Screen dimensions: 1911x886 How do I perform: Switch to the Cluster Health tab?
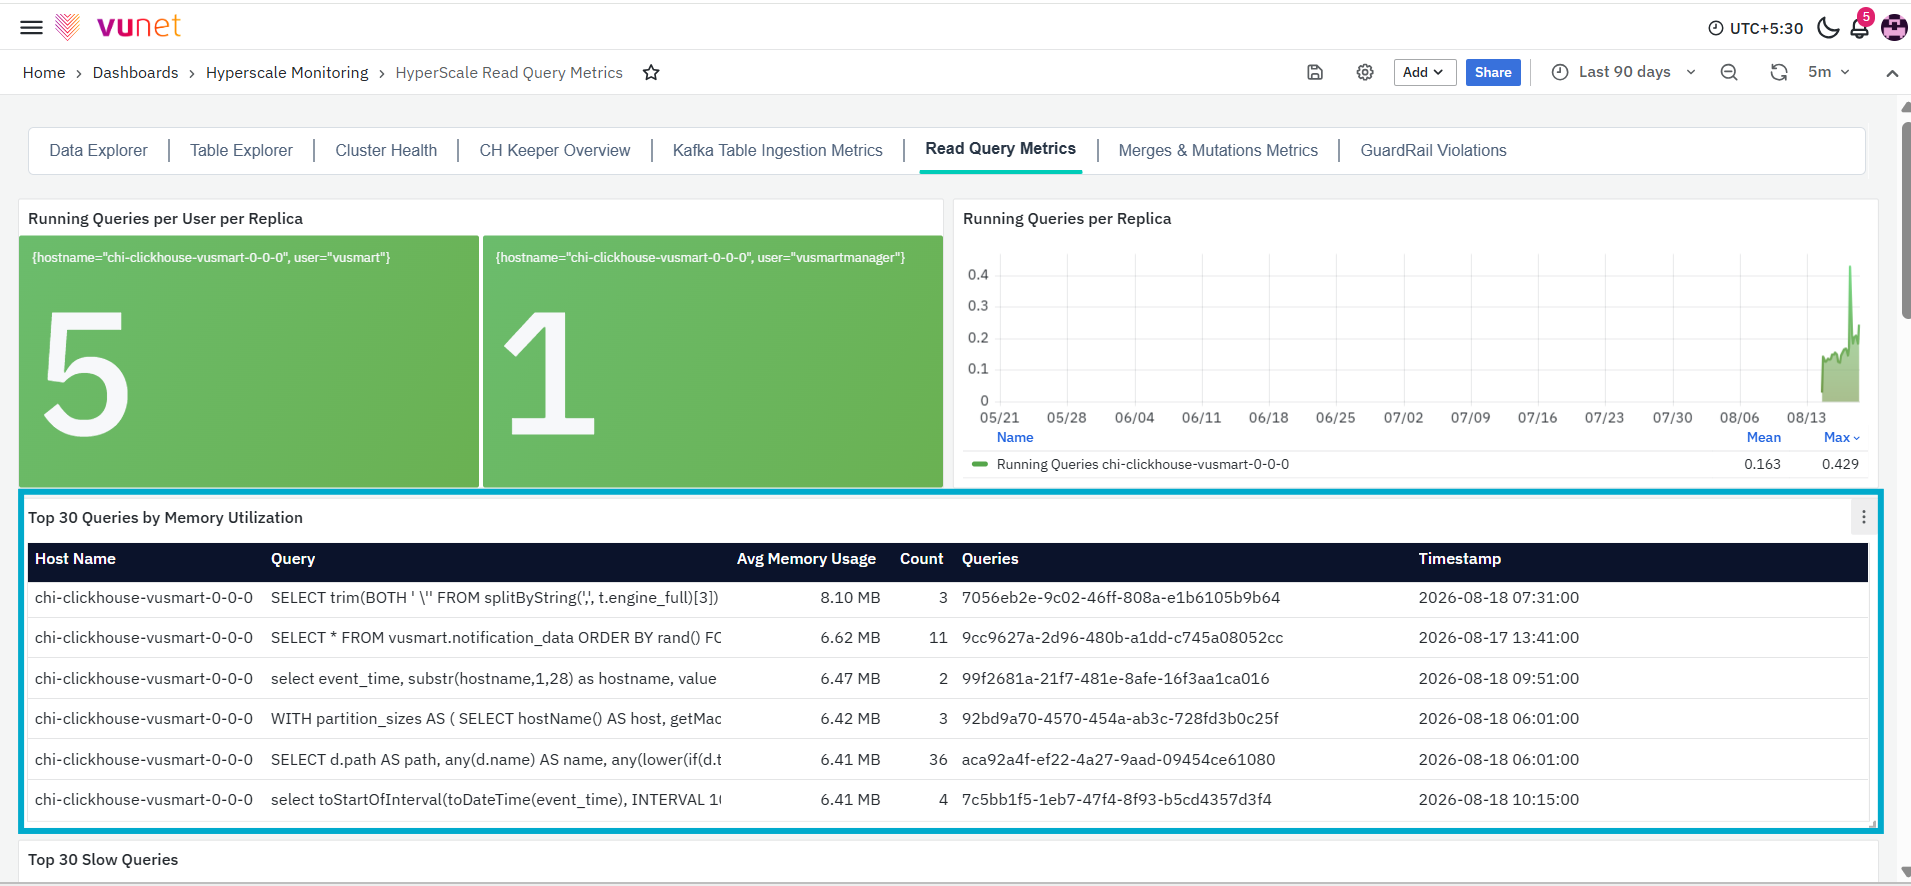386,150
